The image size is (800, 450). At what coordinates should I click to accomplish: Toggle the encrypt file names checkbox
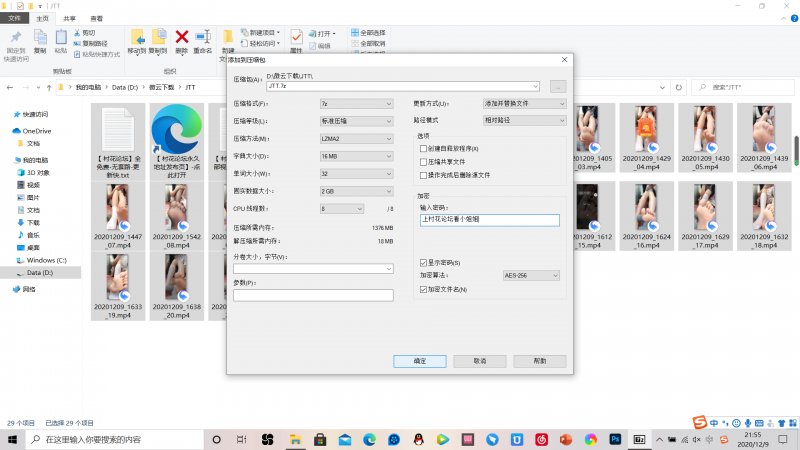click(424, 289)
